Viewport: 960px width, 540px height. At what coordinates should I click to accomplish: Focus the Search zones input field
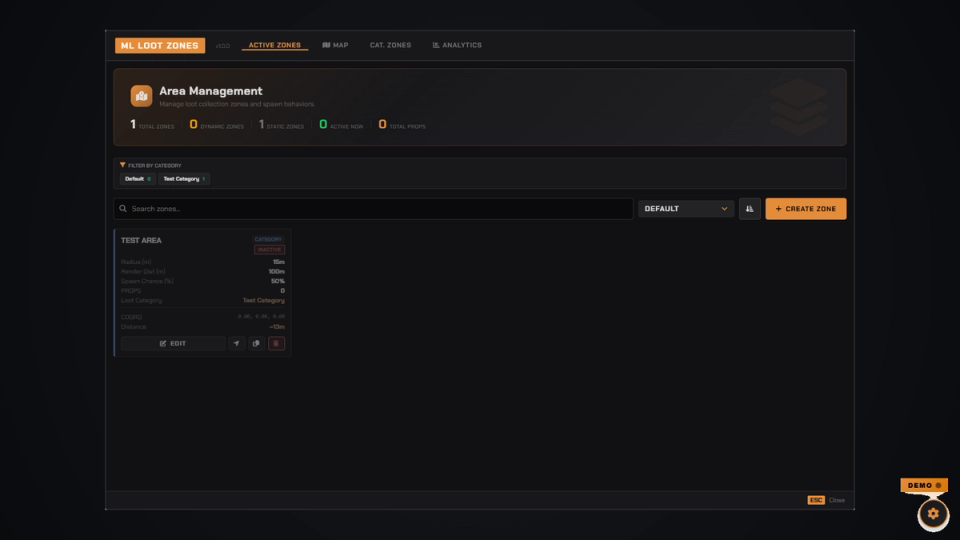(373, 209)
